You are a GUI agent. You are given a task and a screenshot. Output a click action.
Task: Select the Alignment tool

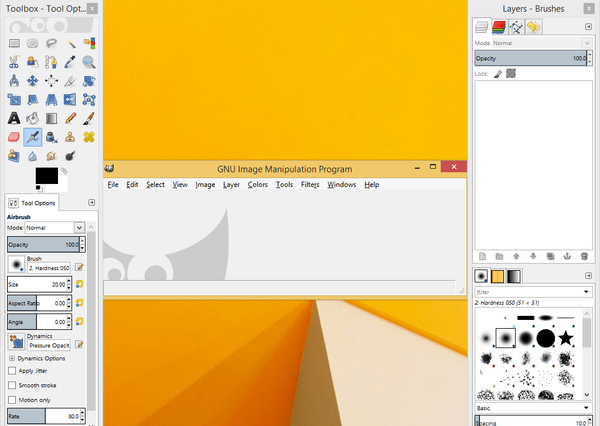pos(51,81)
